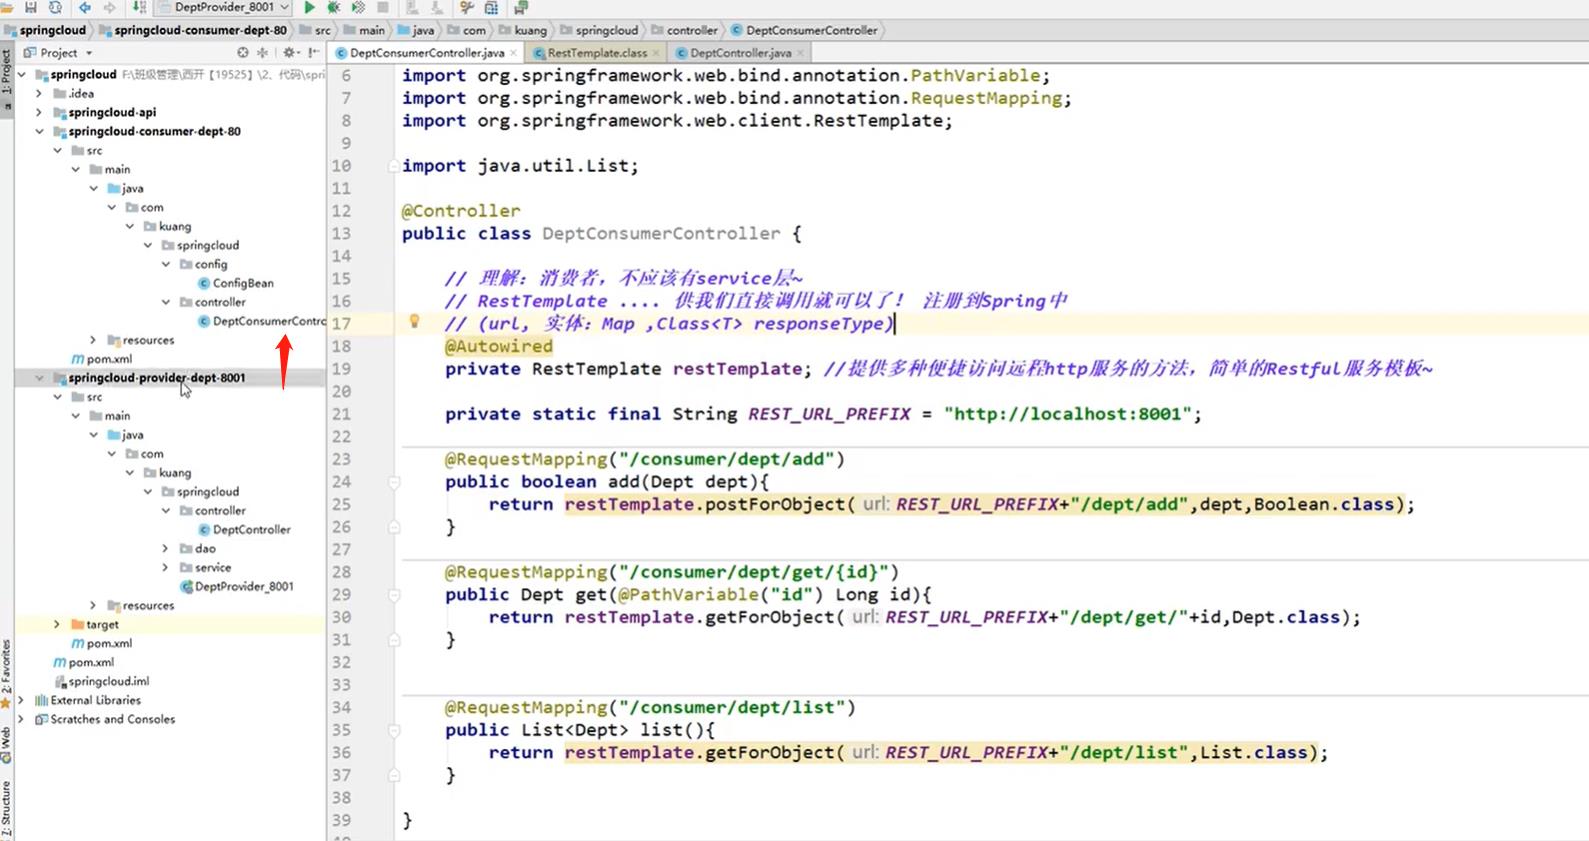The image size is (1589, 841).
Task: Collapse the config package under consumer module
Action: pos(166,264)
